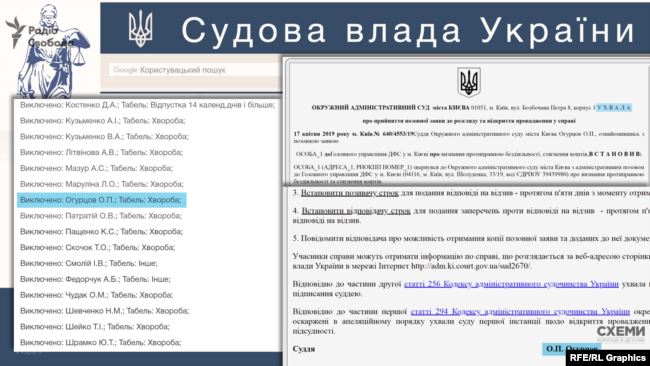The image size is (650, 366).
Task: Click paragraph 5 'Повідомити відповідача' text
Action: coord(471,238)
